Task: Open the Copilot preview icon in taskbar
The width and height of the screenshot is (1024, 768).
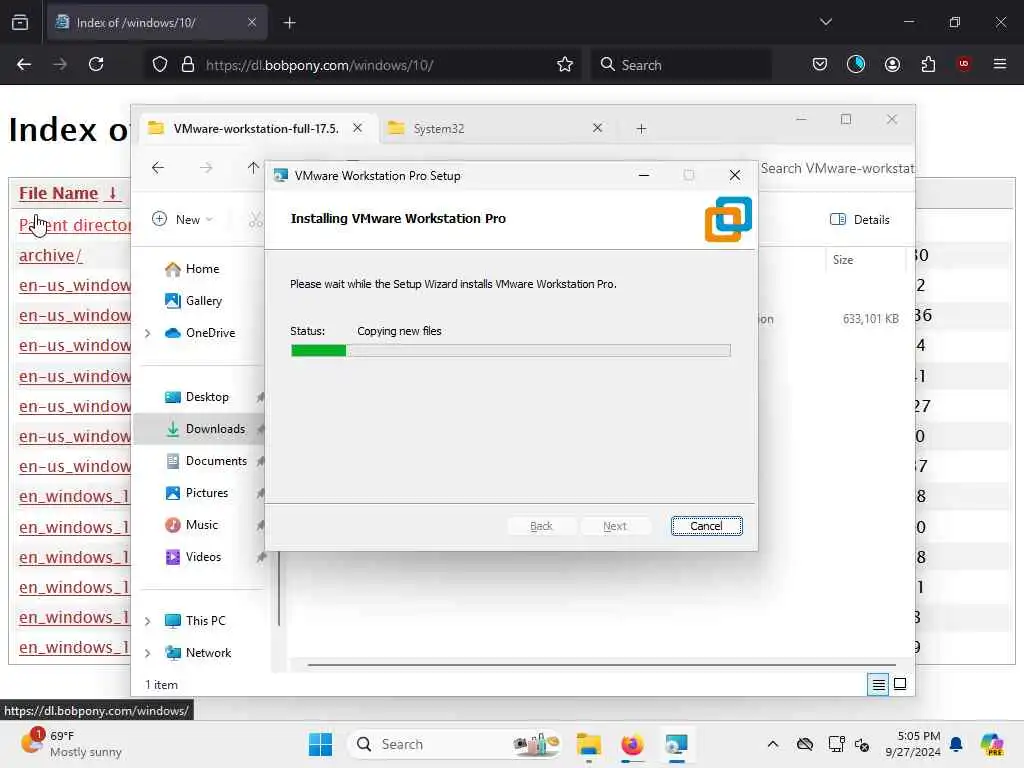Action: click(x=992, y=744)
